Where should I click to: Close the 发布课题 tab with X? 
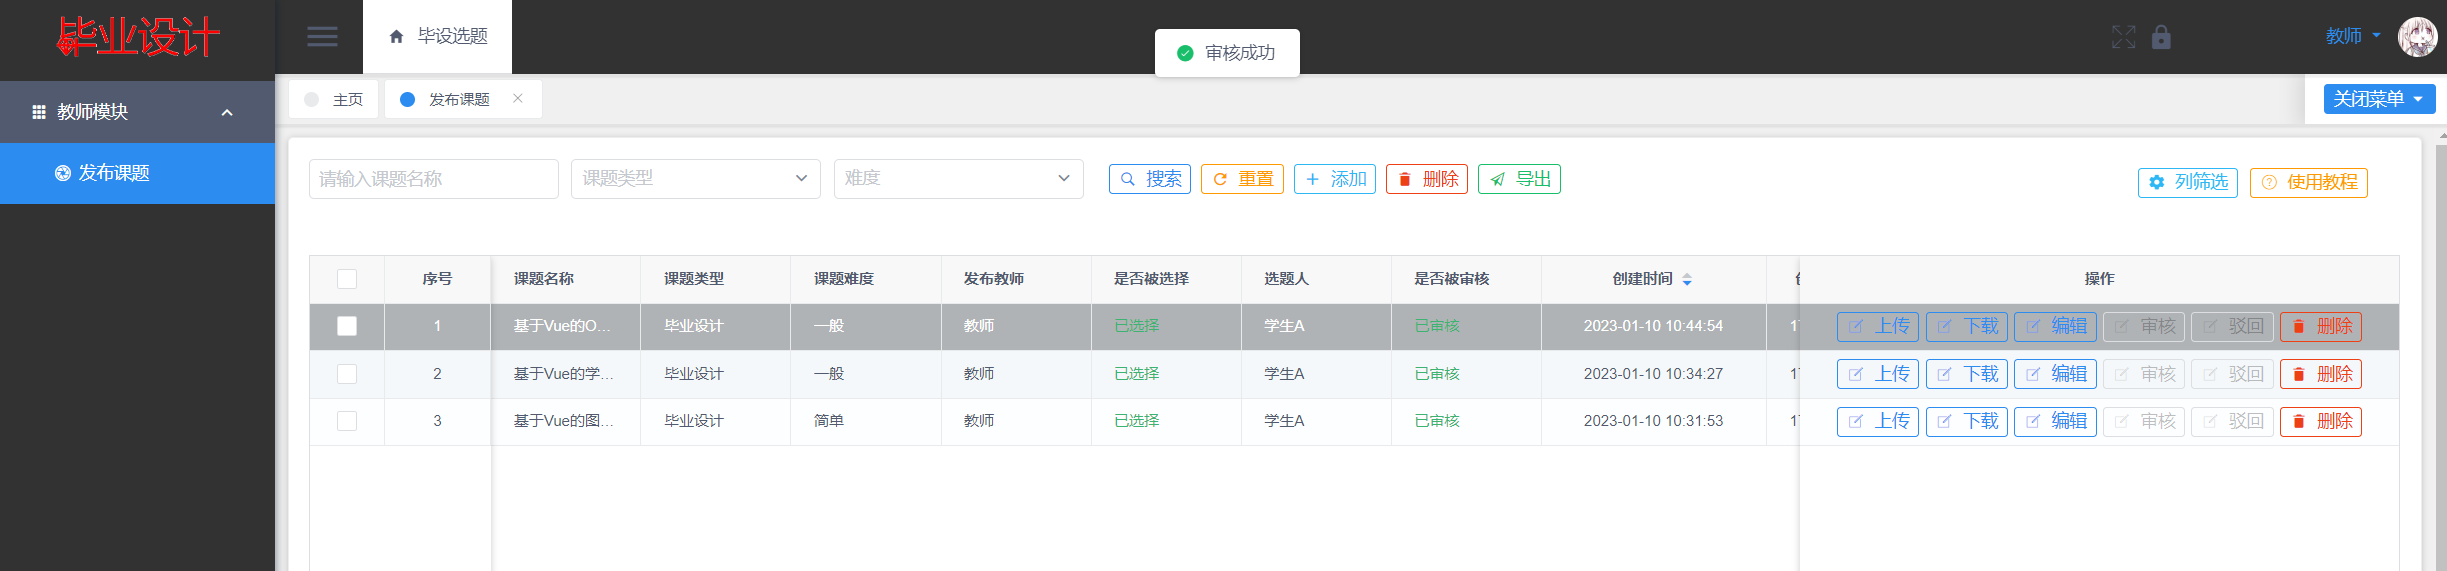point(517,98)
